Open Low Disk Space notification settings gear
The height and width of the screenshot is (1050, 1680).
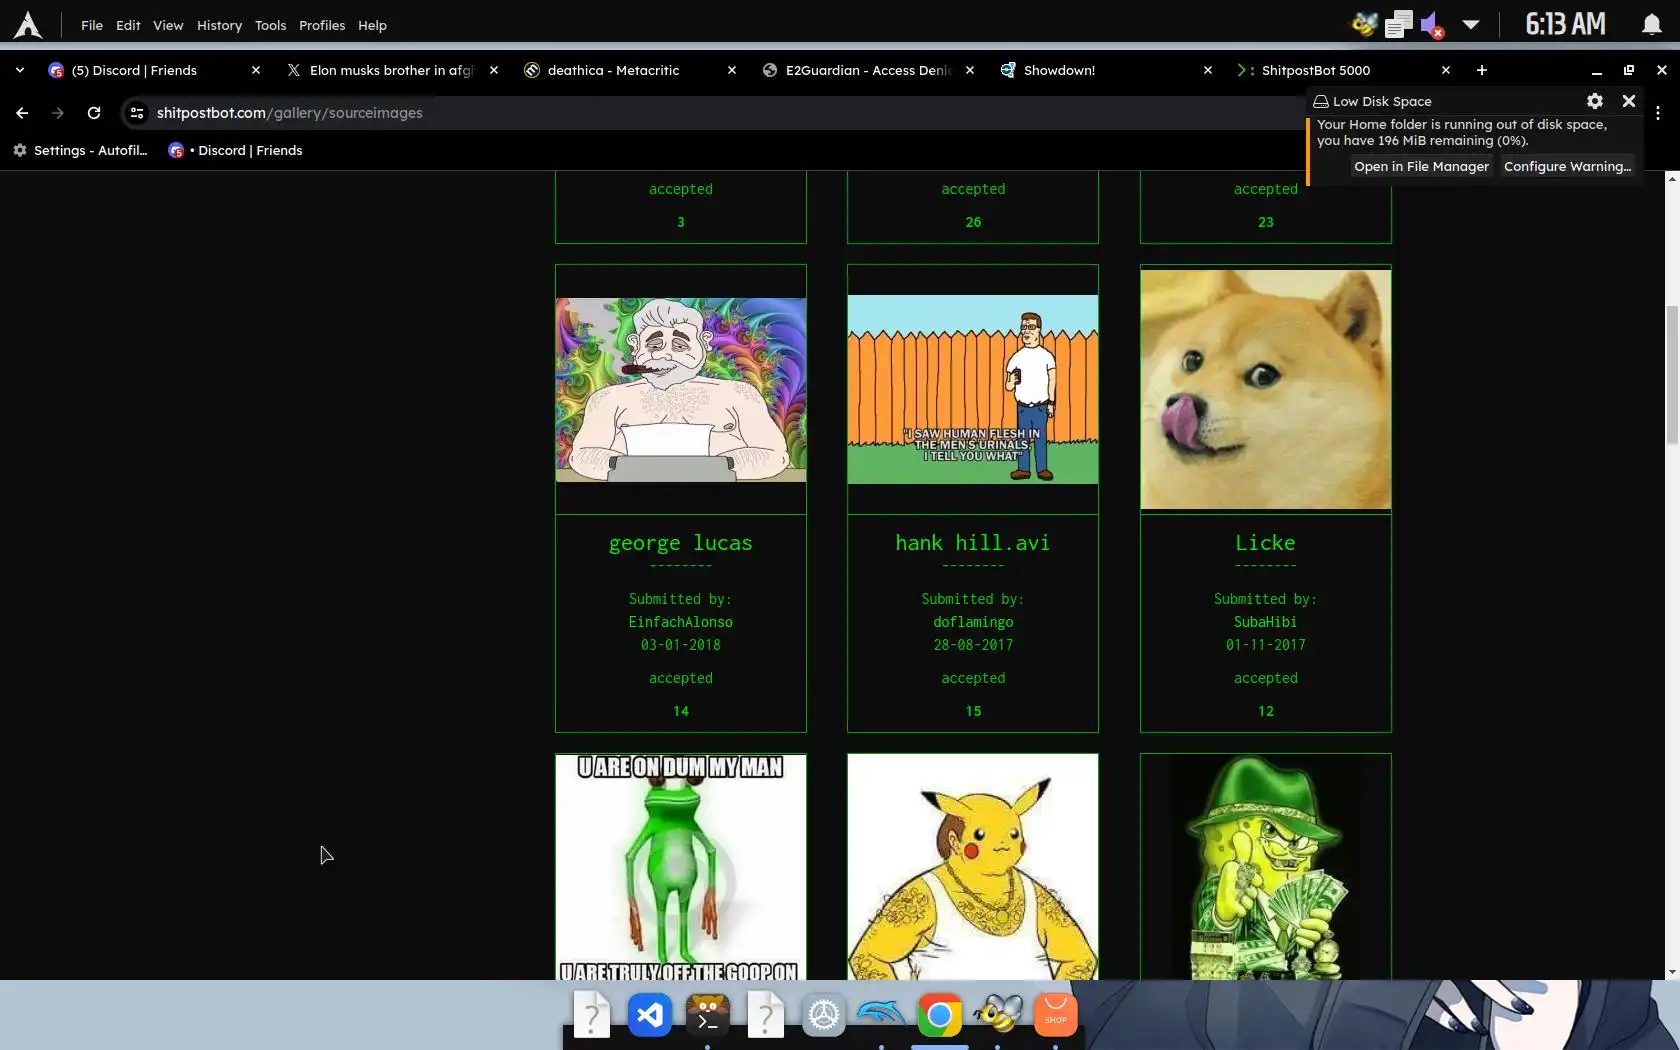pyautogui.click(x=1595, y=101)
